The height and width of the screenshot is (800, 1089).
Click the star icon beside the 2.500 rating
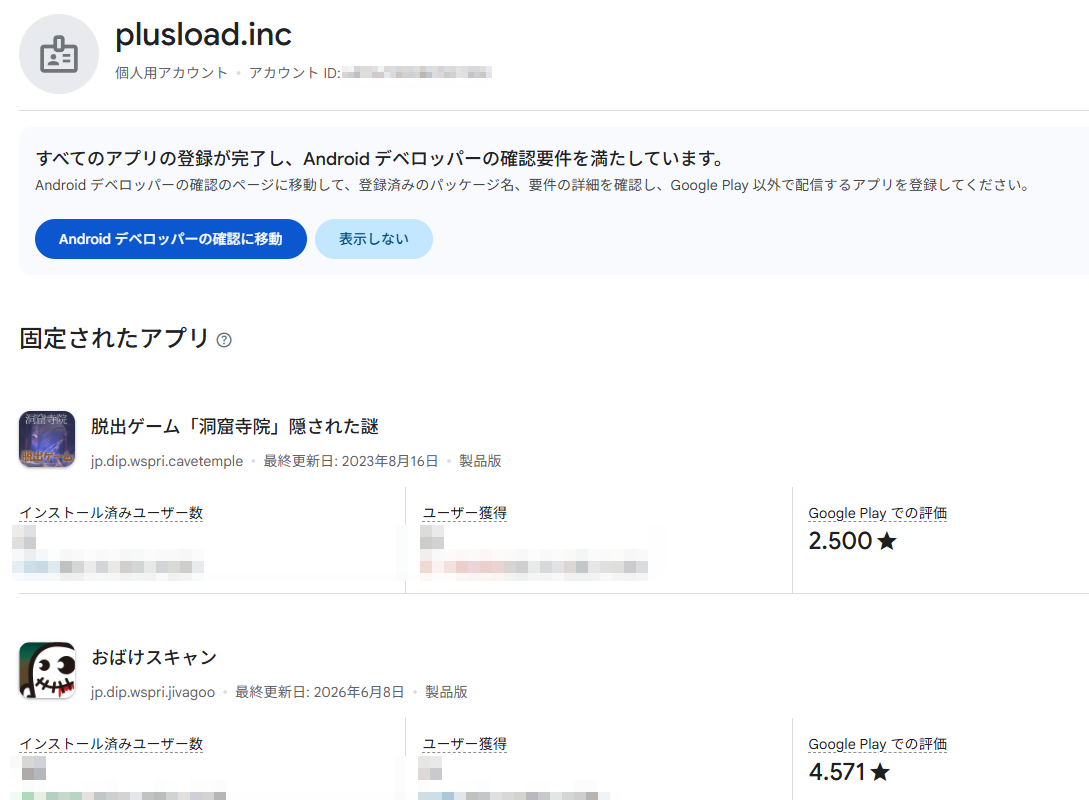(887, 541)
